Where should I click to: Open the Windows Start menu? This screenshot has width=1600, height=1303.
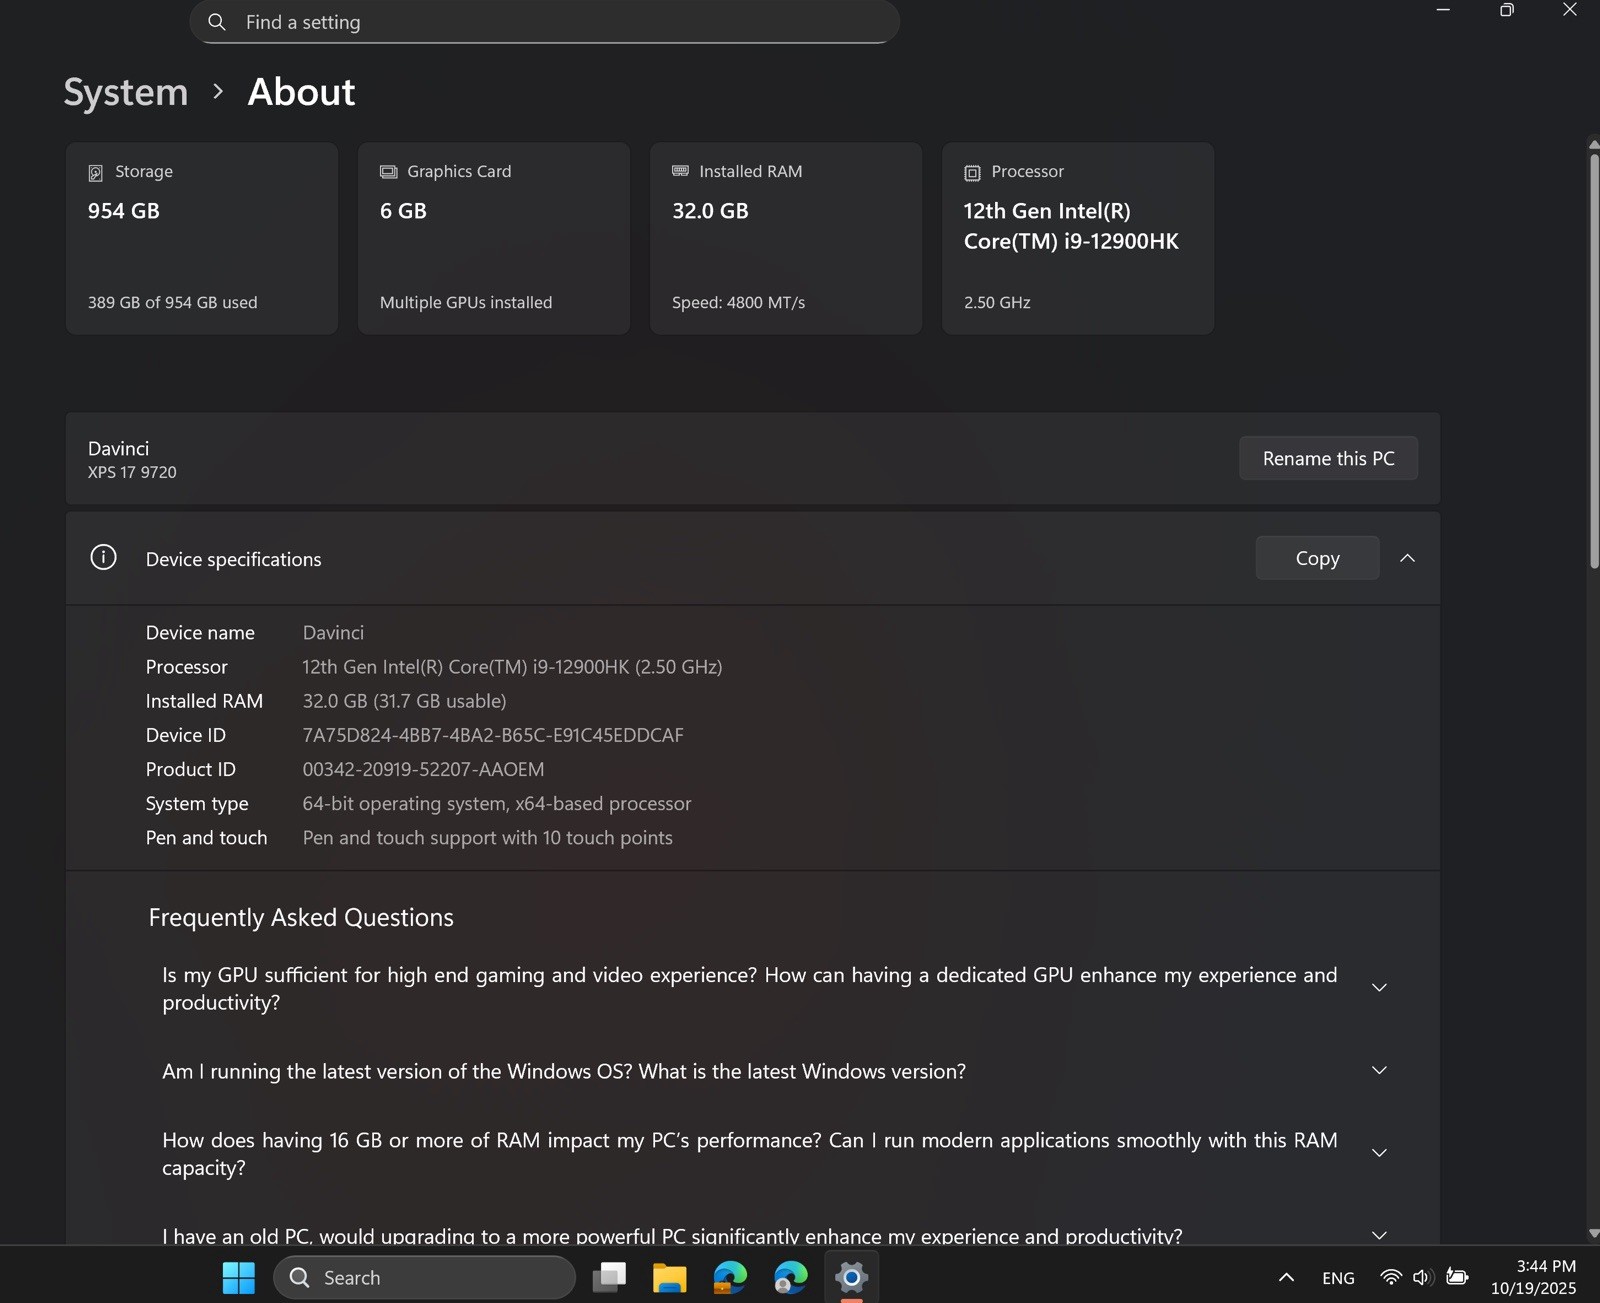click(x=238, y=1277)
